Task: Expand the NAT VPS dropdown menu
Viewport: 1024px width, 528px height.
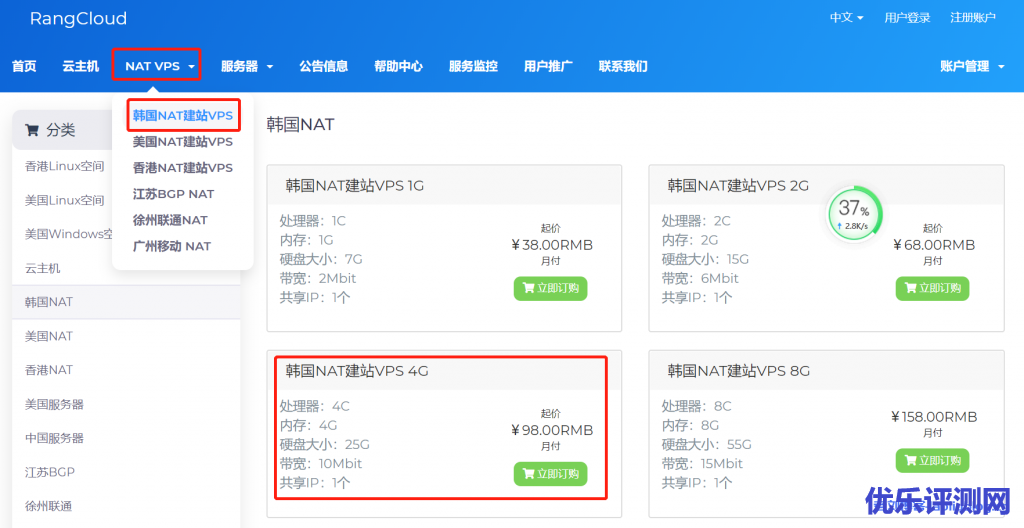Action: click(158, 66)
